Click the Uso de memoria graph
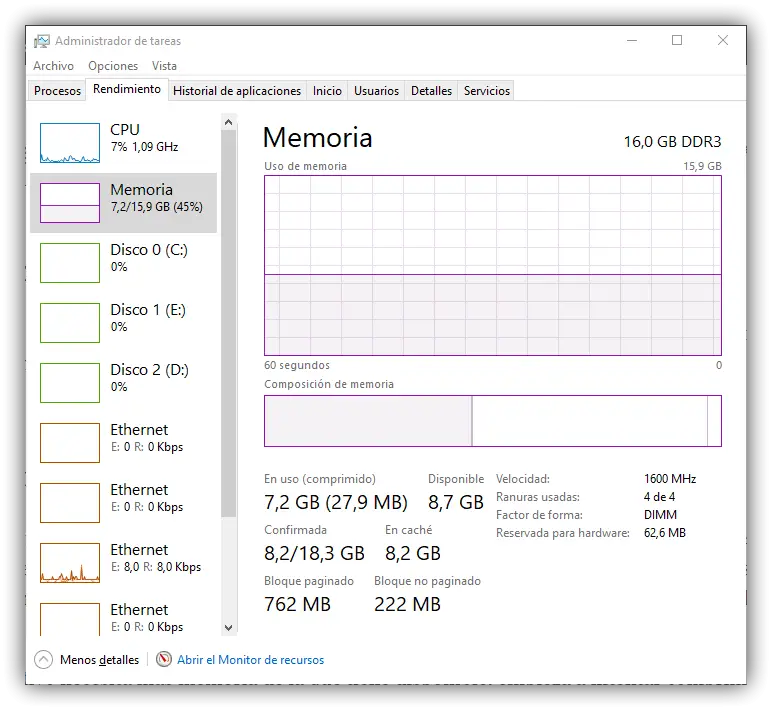 click(x=492, y=265)
